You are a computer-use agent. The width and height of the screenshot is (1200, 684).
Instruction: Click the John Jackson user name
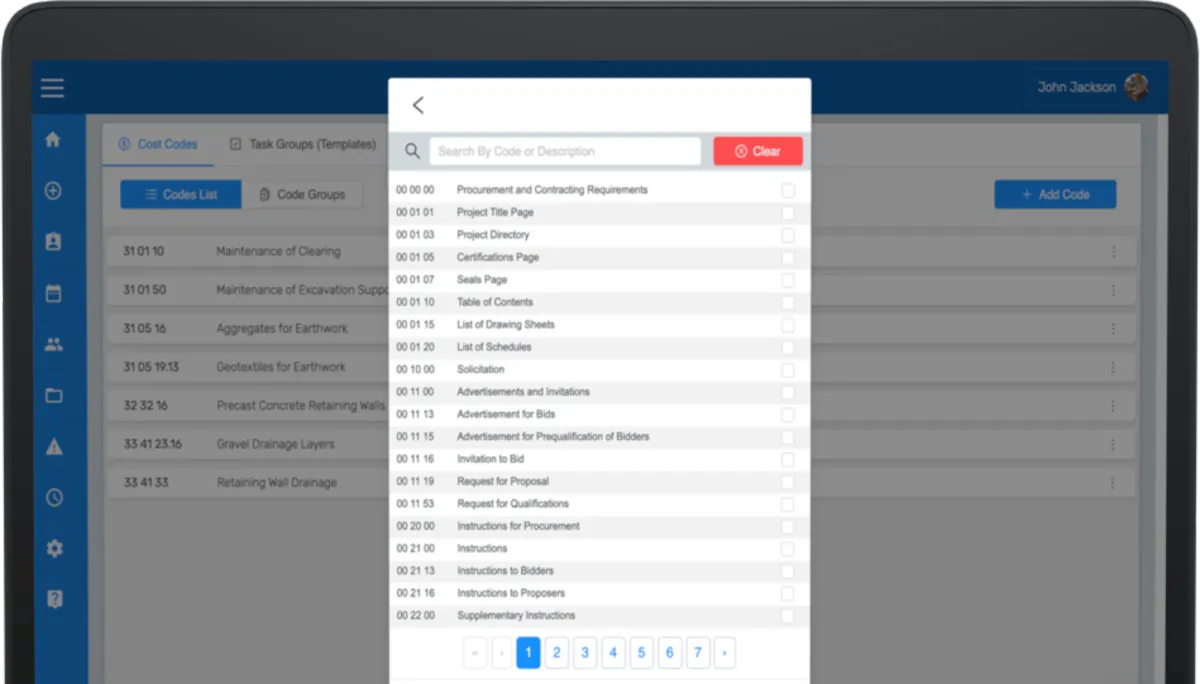1077,87
